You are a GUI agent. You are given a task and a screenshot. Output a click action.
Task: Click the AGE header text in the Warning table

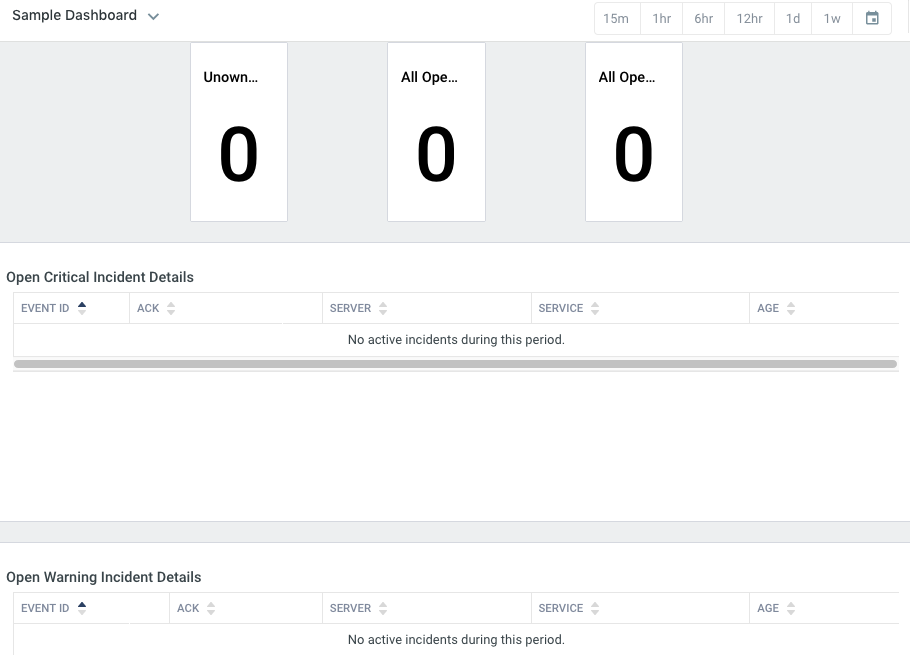pos(768,608)
